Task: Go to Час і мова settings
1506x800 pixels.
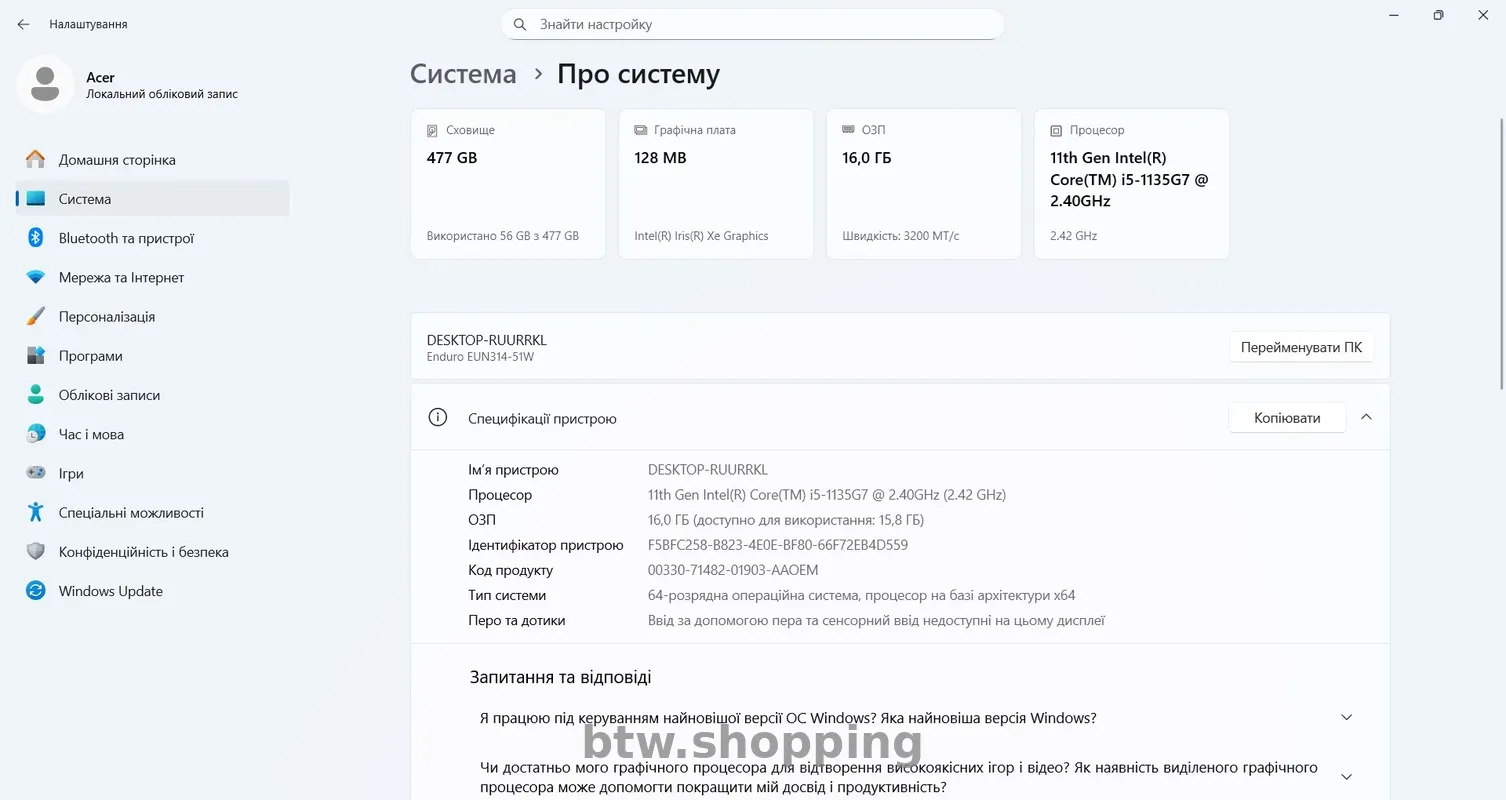Action: coord(91,434)
